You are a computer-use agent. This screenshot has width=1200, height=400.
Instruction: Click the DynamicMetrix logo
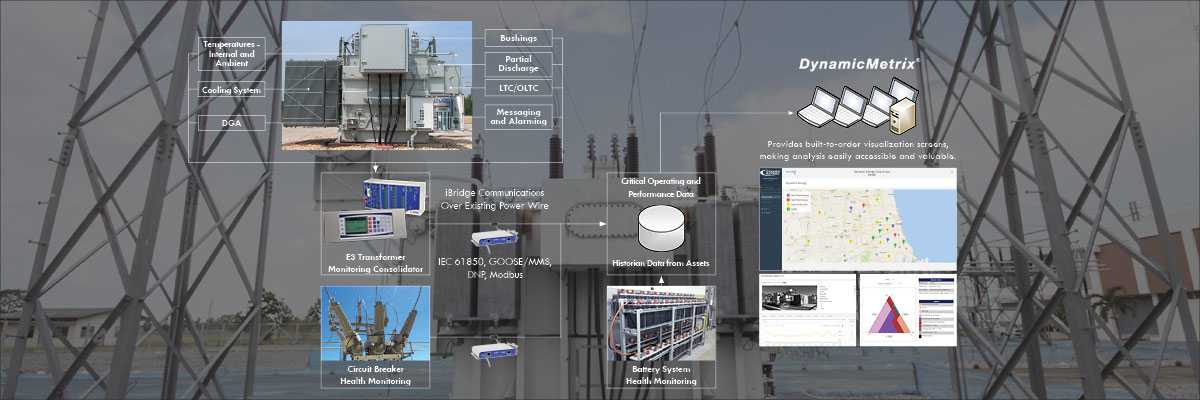click(859, 64)
